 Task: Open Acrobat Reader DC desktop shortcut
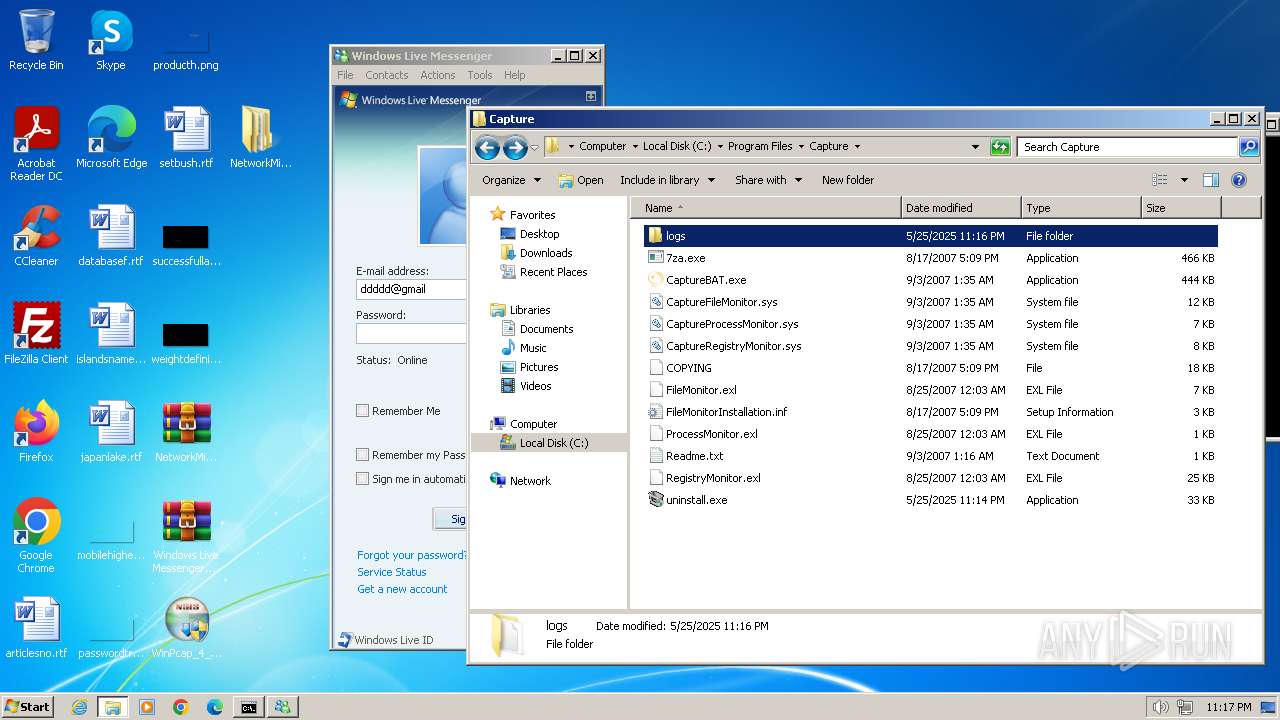coord(36,144)
